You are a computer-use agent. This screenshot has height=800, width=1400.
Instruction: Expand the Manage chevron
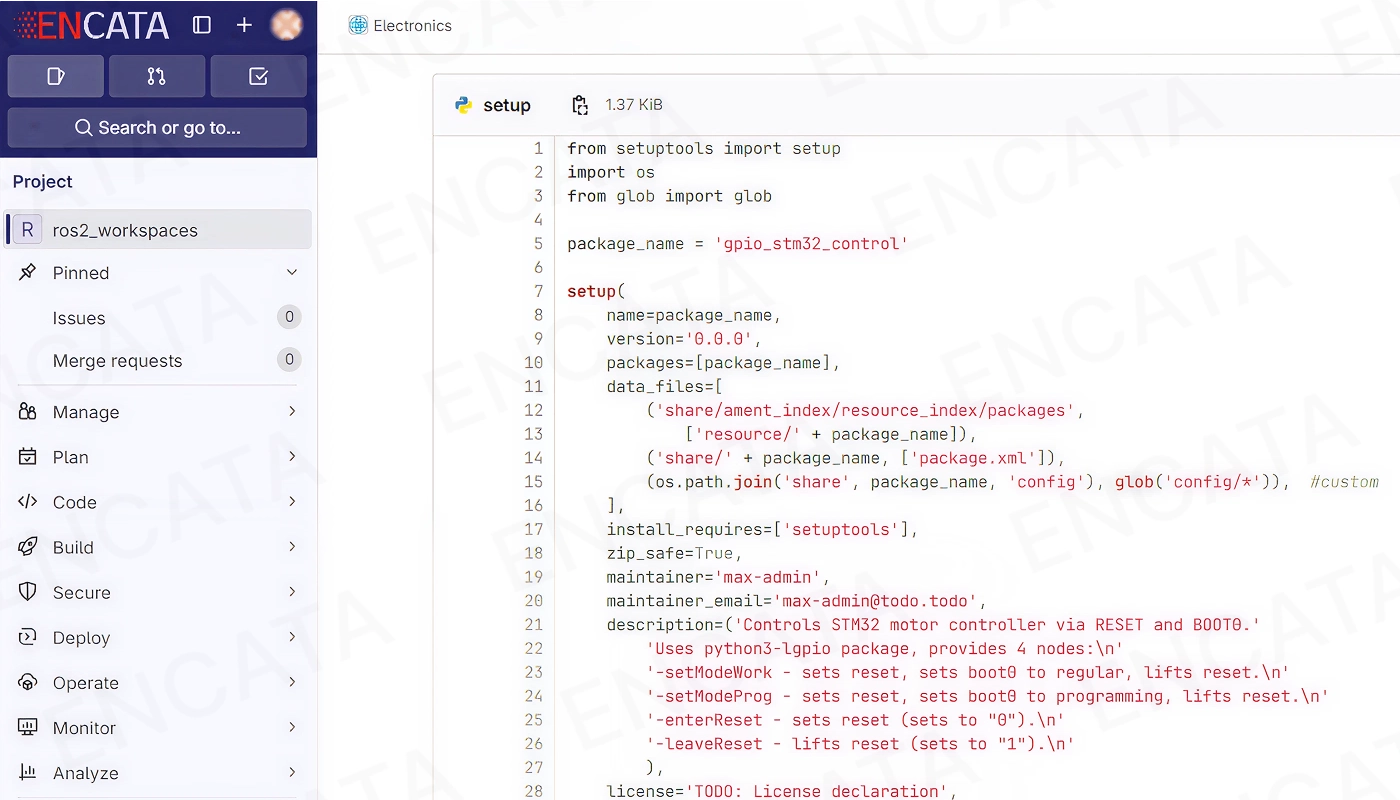[x=292, y=411]
